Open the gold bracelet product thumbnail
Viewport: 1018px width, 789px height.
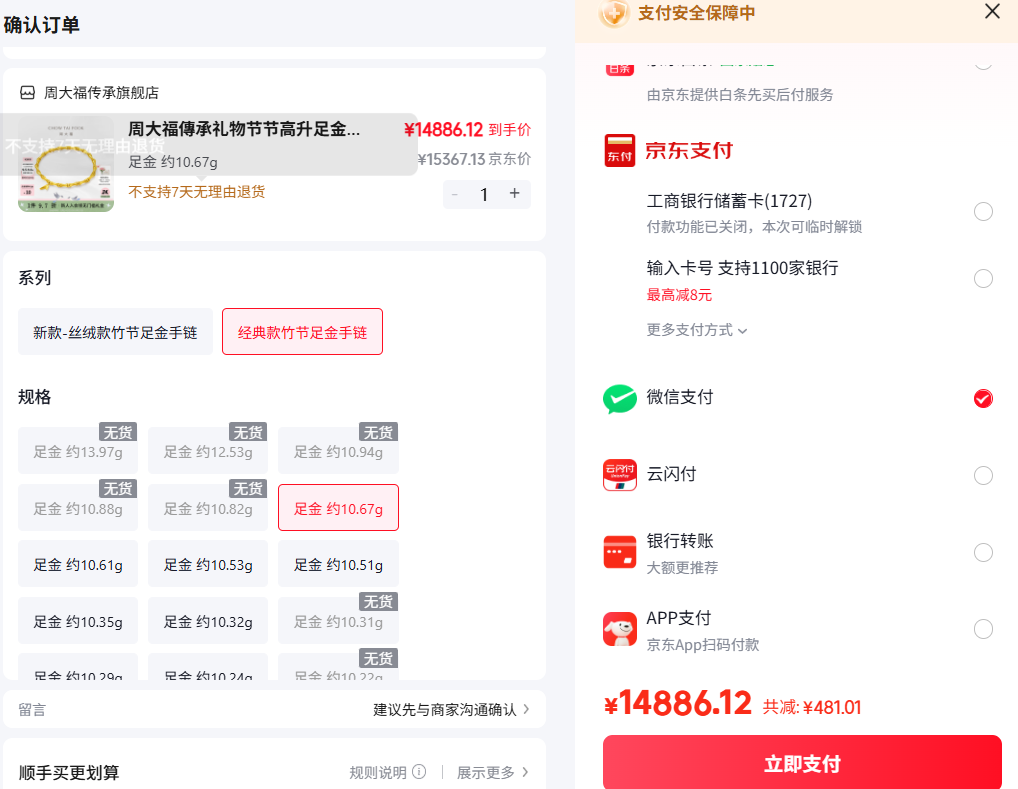coord(66,164)
